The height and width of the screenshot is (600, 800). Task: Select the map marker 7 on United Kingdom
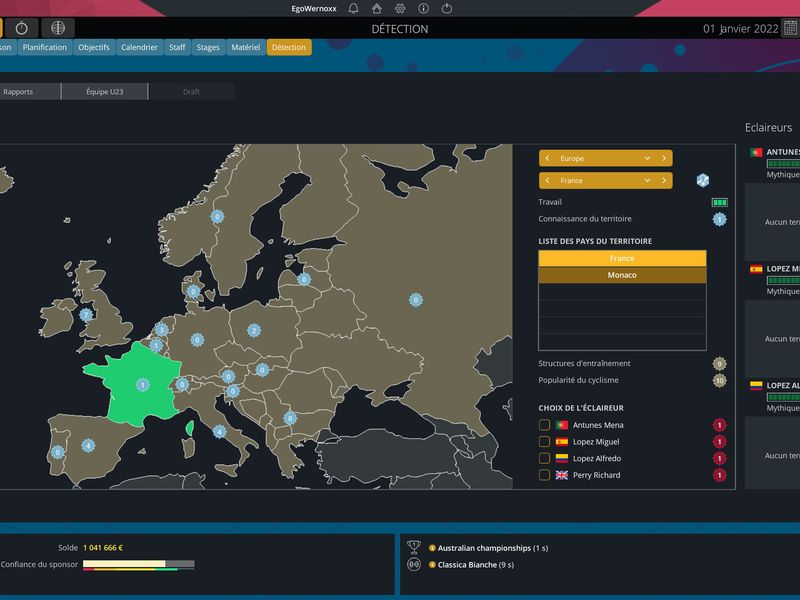86,314
